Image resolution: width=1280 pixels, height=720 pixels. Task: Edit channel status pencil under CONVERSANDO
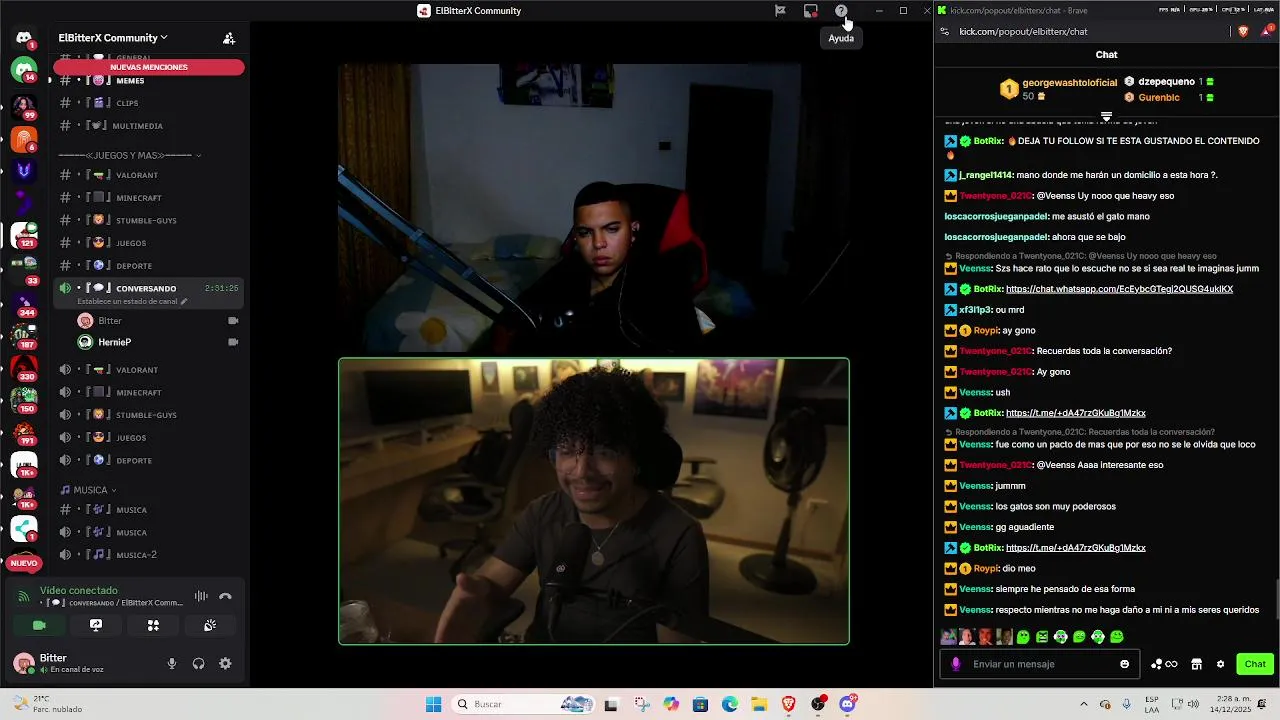(184, 301)
